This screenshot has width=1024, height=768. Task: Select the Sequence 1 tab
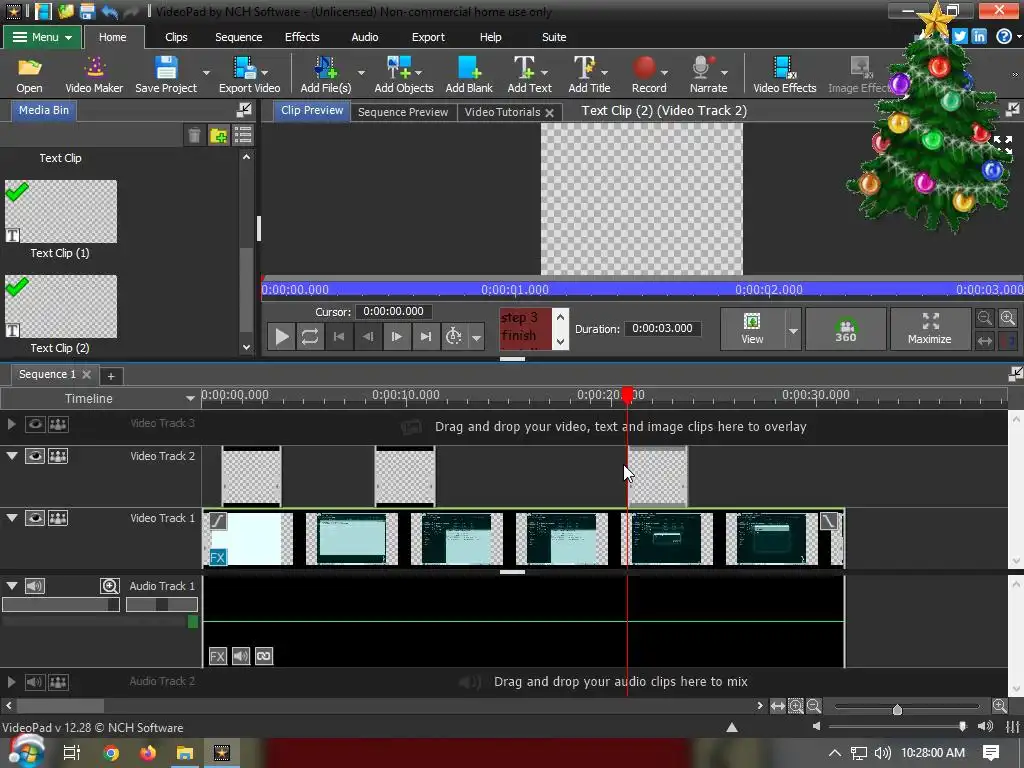(47, 374)
